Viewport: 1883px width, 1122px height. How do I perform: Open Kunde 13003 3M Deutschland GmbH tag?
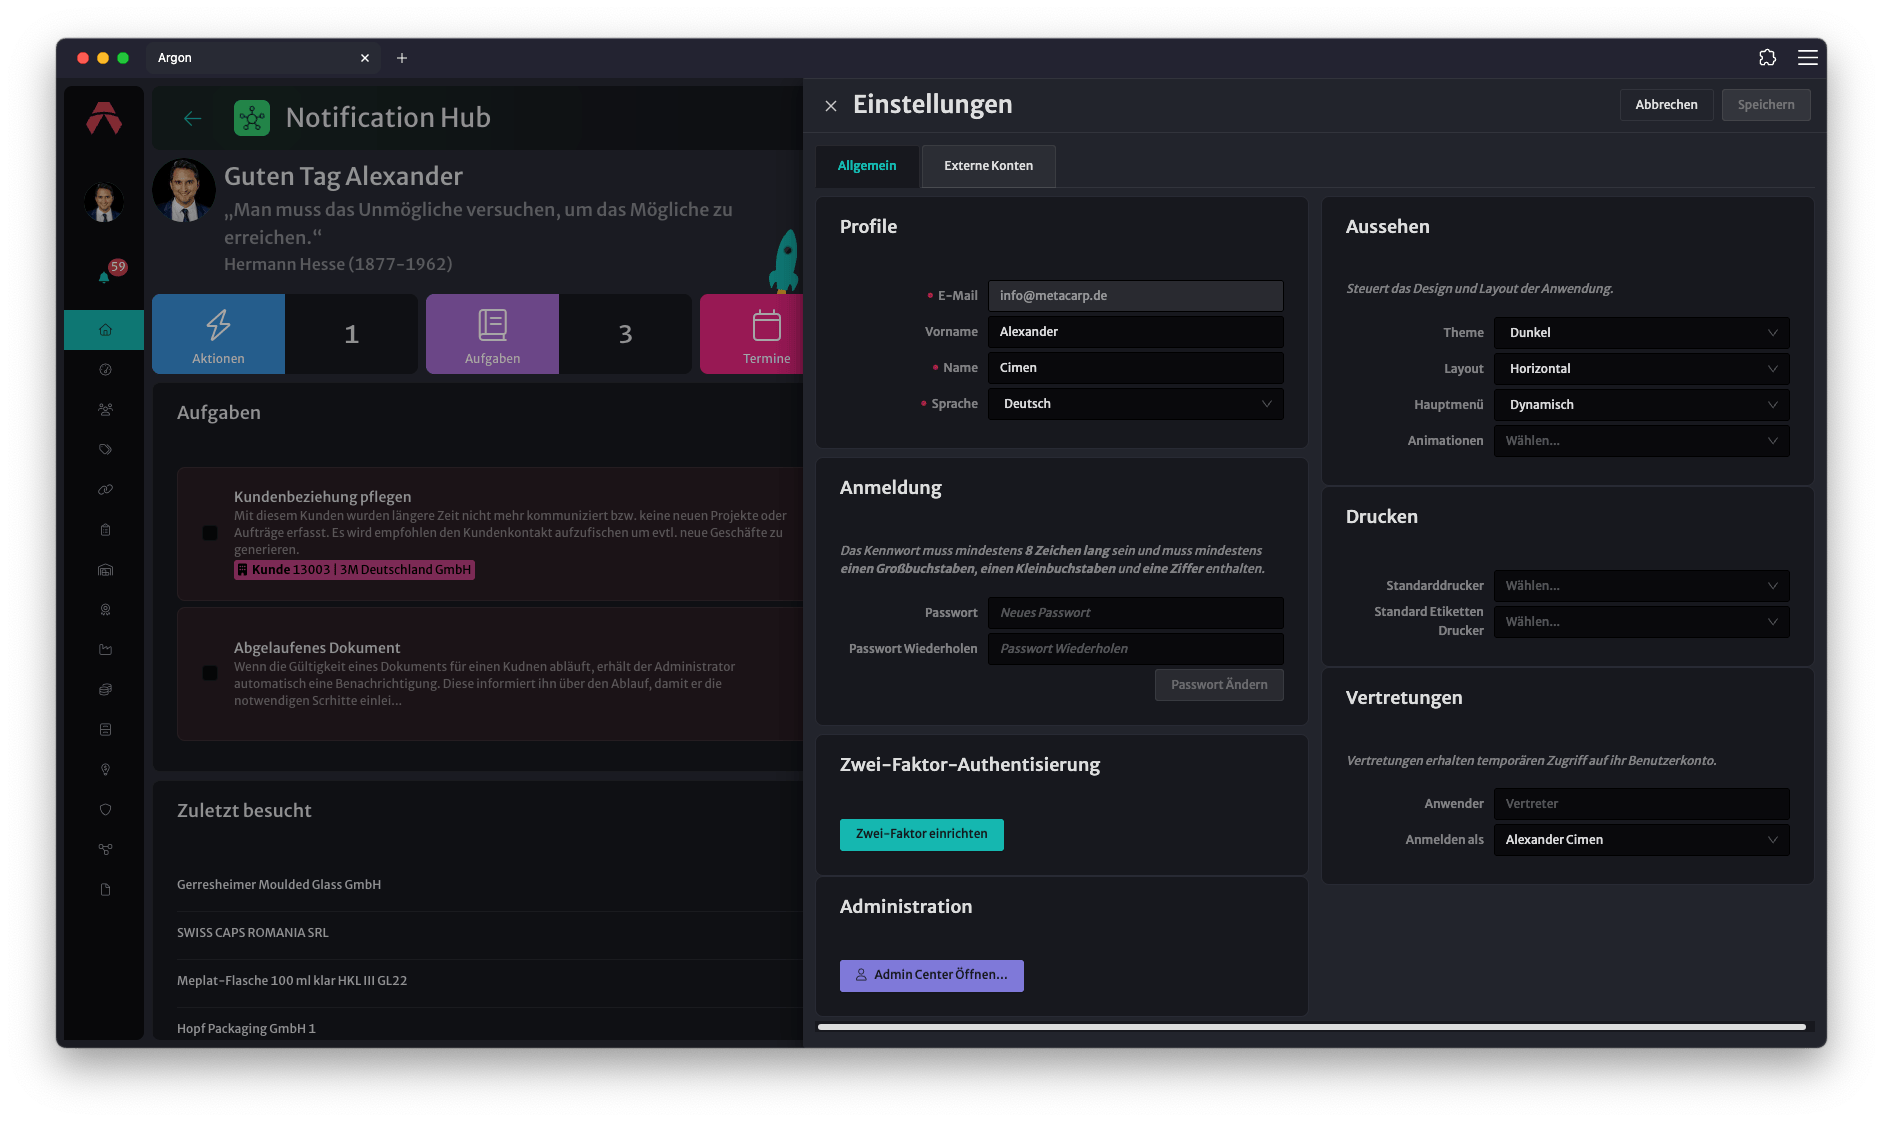(354, 570)
